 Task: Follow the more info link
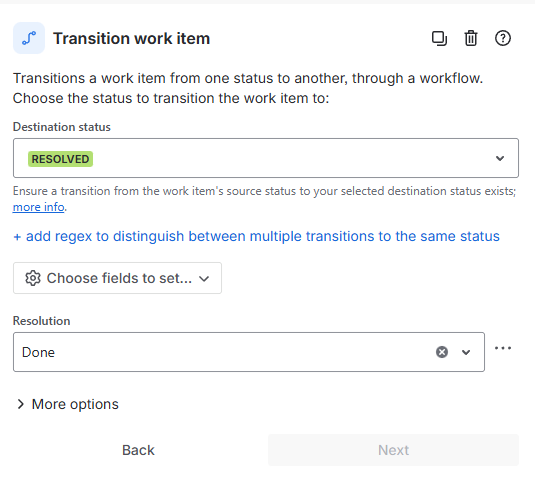pos(39,207)
